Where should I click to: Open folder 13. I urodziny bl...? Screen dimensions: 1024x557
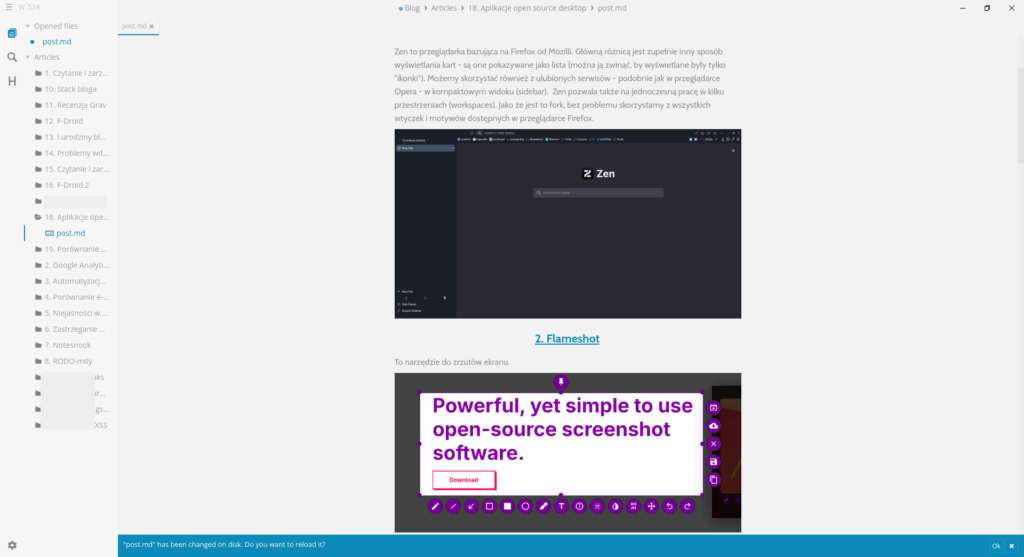click(74, 137)
